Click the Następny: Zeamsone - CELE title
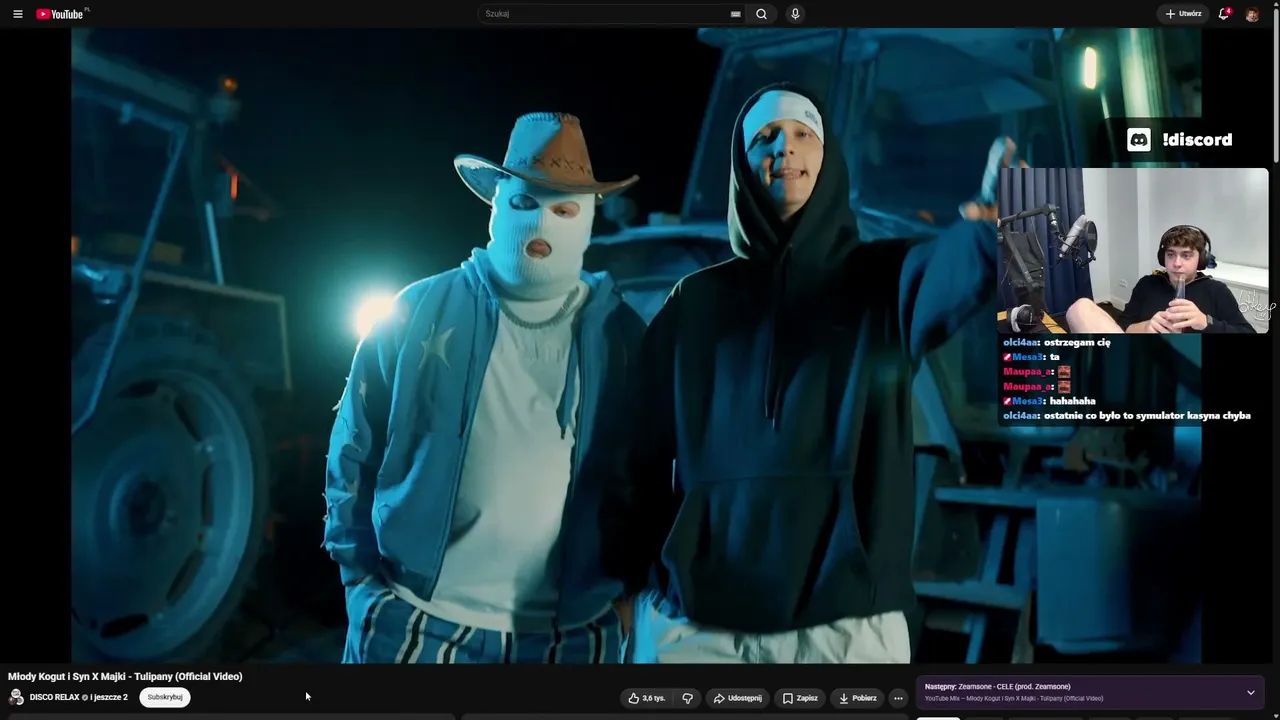The image size is (1280, 720). point(998,687)
